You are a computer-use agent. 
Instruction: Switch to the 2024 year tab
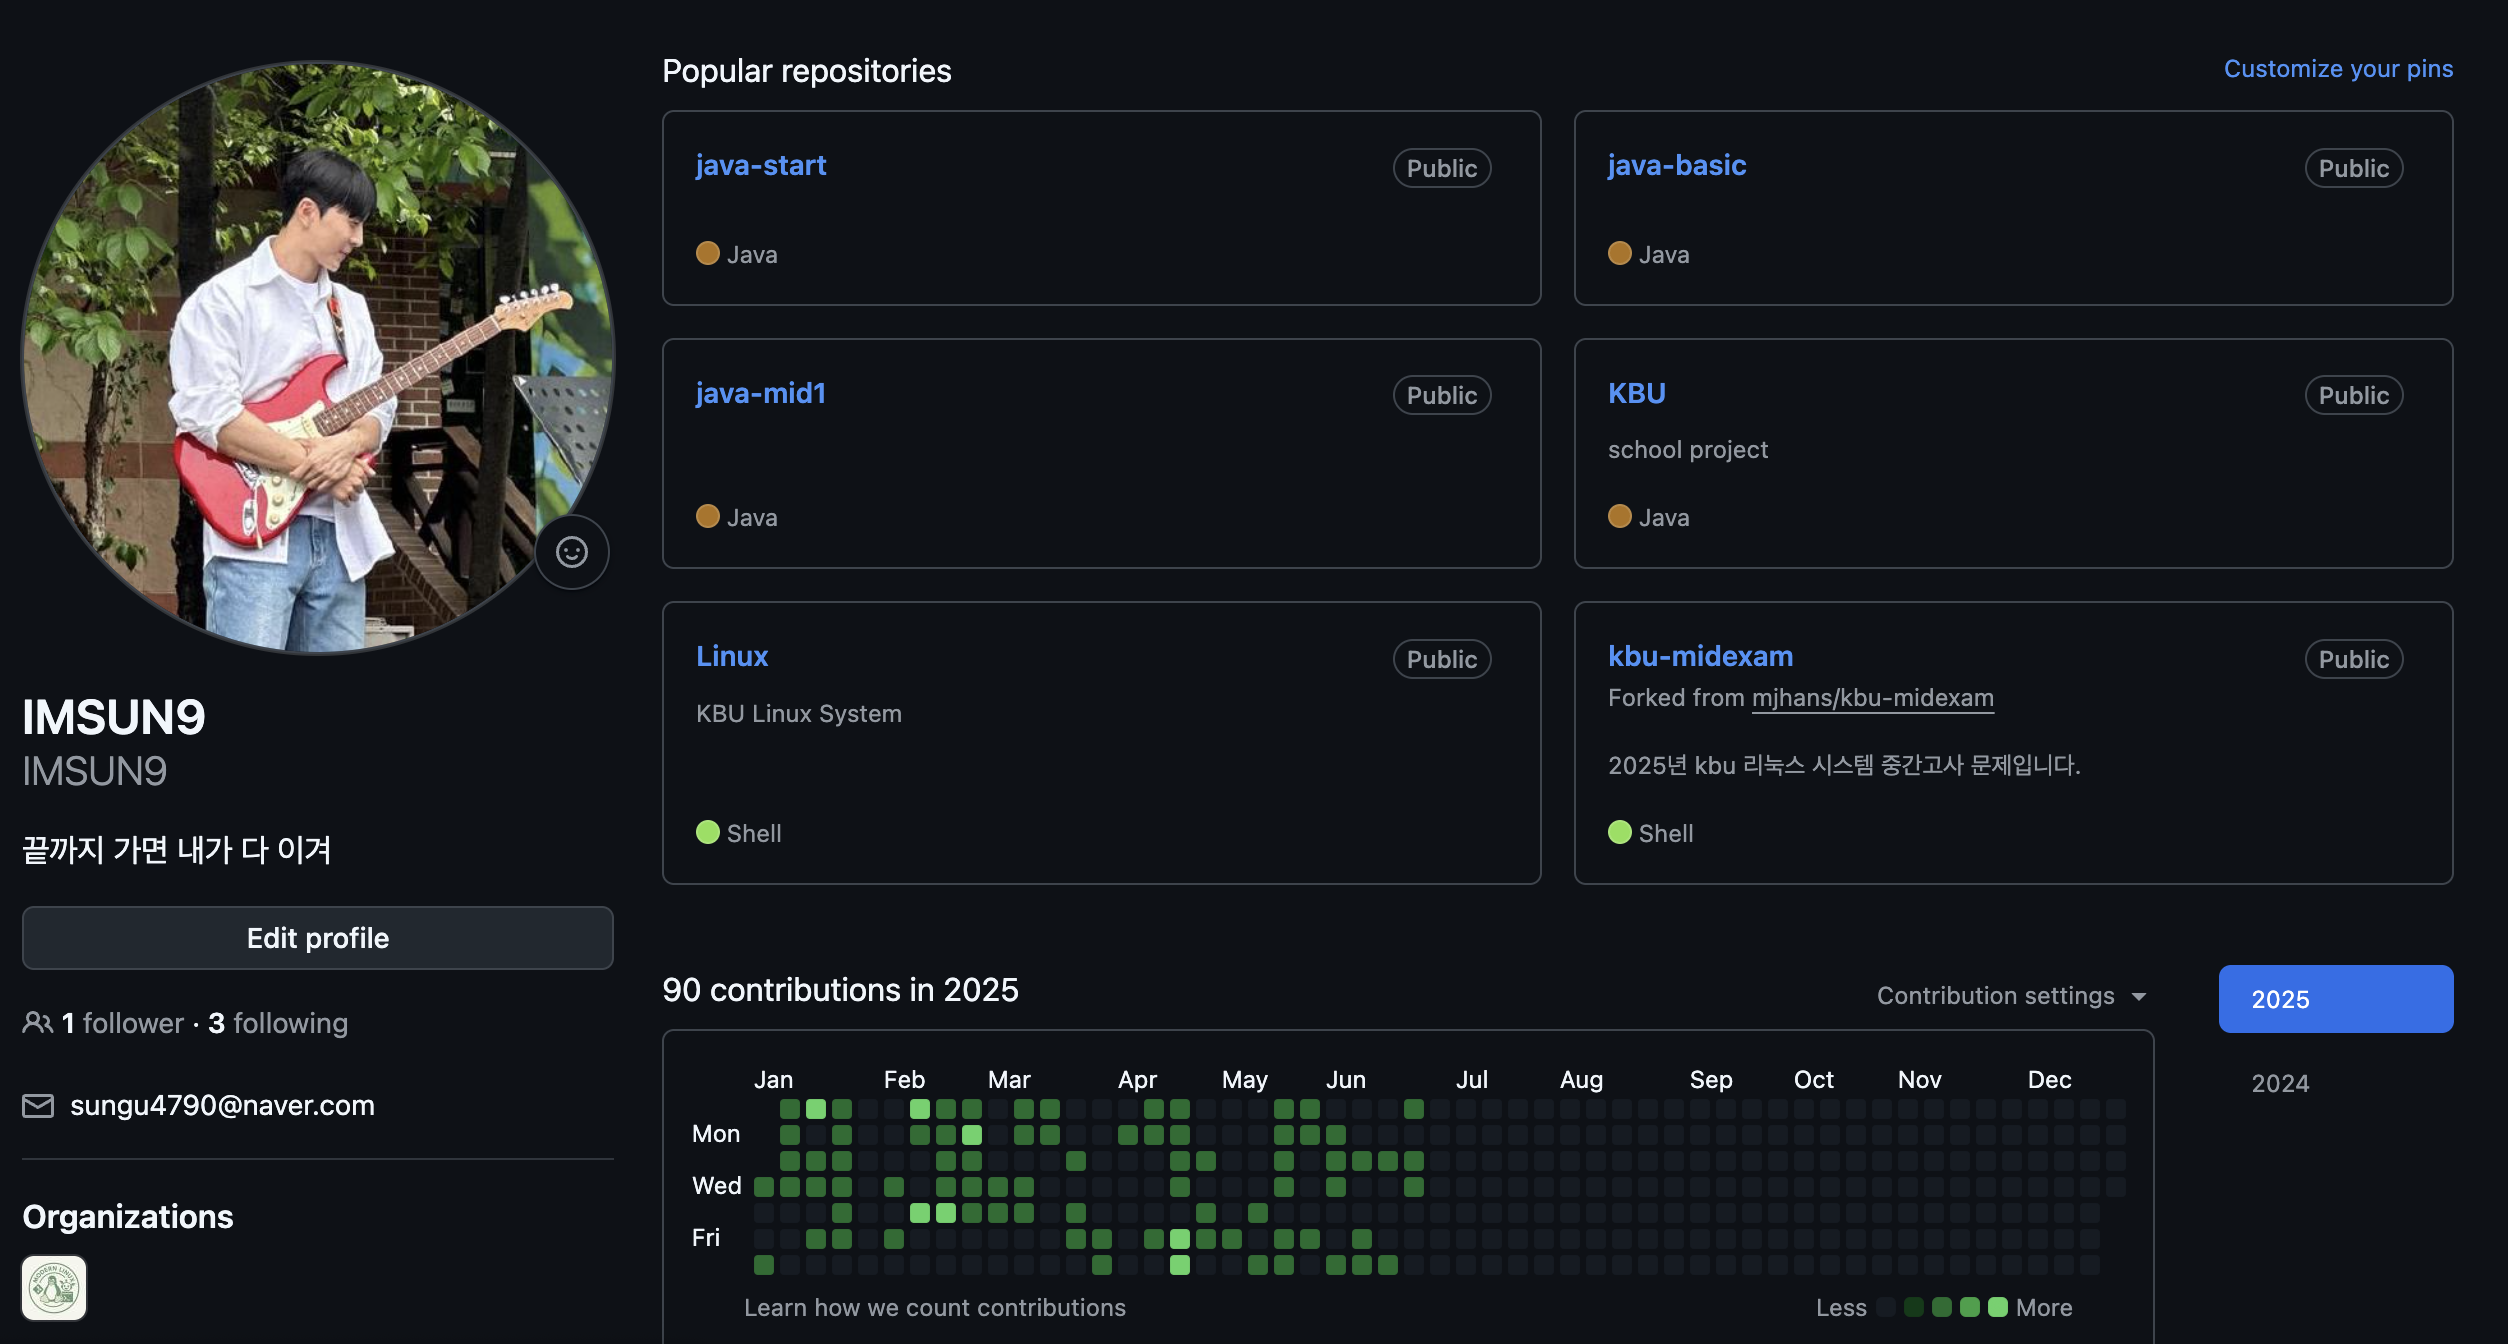pyautogui.click(x=2280, y=1083)
